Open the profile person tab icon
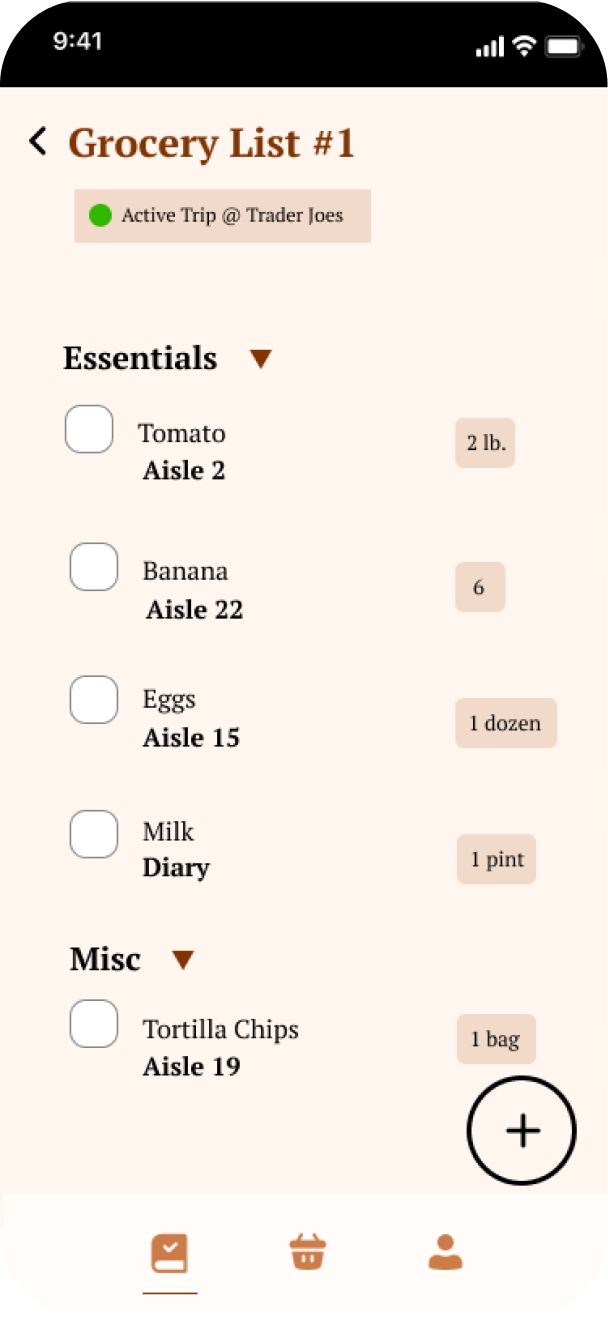The width and height of the screenshot is (608, 1319). pos(445,1252)
